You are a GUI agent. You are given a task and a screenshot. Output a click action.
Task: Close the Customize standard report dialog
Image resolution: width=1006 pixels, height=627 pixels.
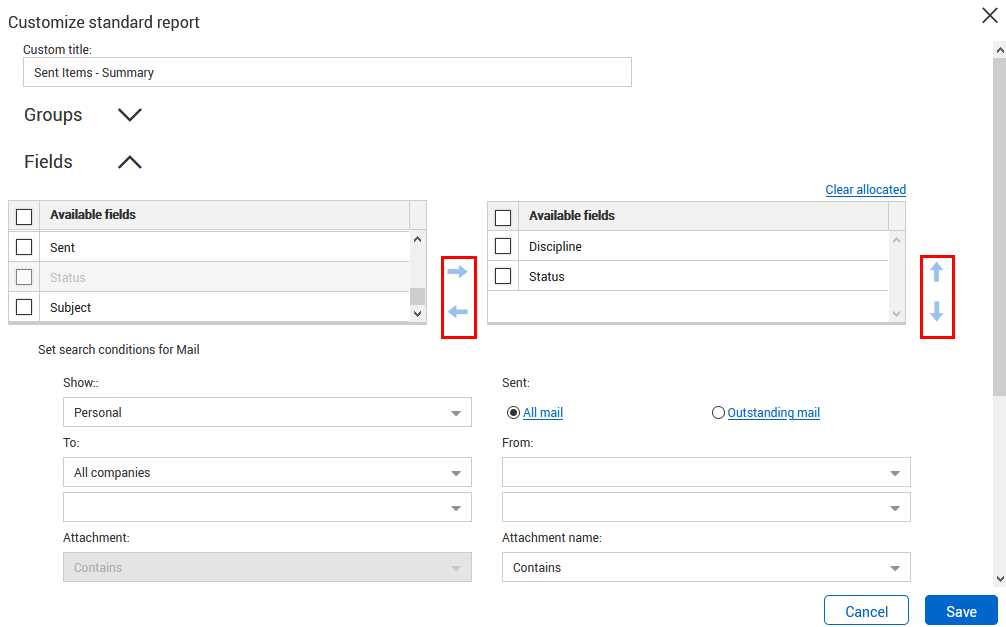click(x=990, y=15)
